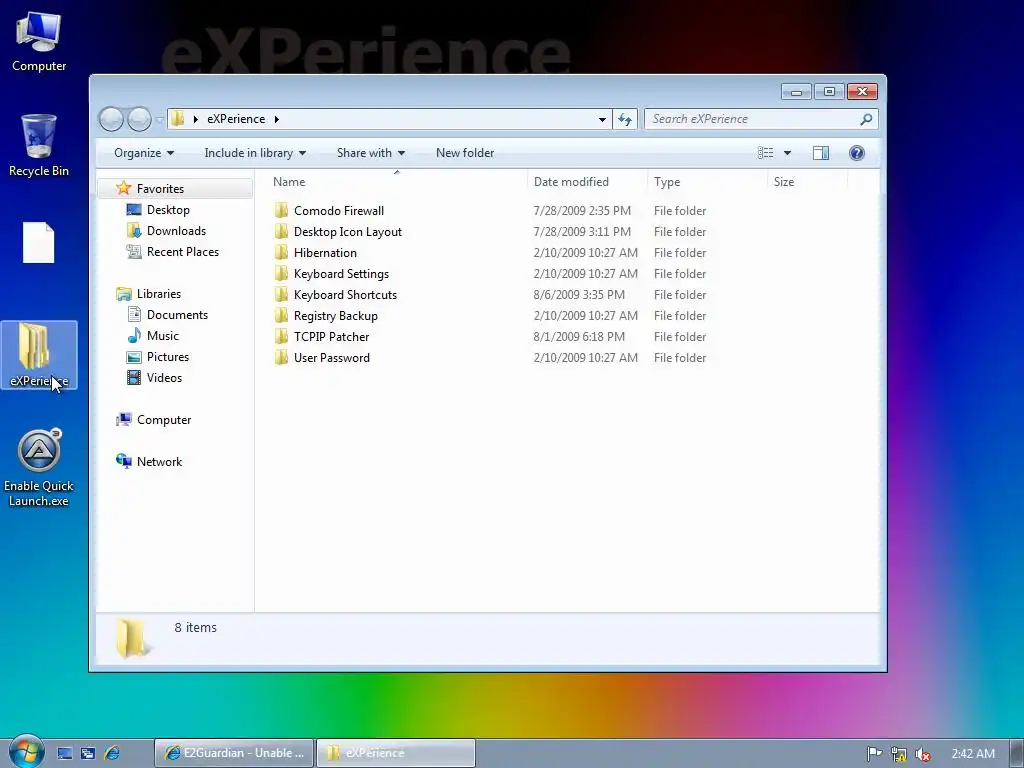This screenshot has height=768, width=1024.
Task: Click the network tray icon
Action: coord(899,754)
